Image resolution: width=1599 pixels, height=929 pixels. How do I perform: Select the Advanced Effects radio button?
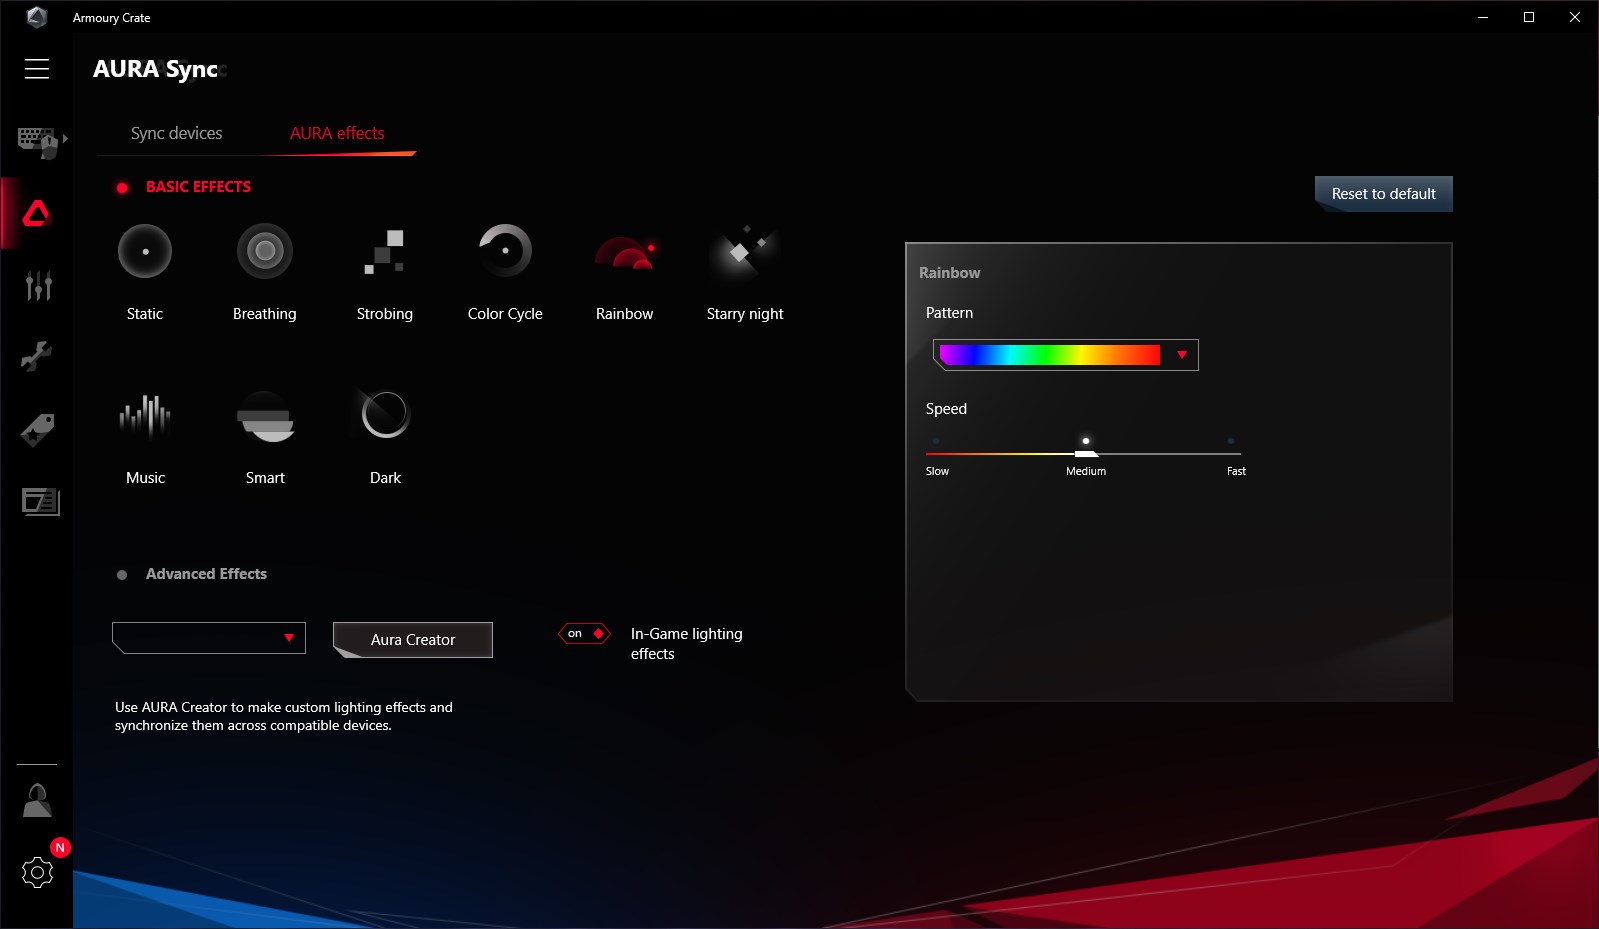[122, 575]
